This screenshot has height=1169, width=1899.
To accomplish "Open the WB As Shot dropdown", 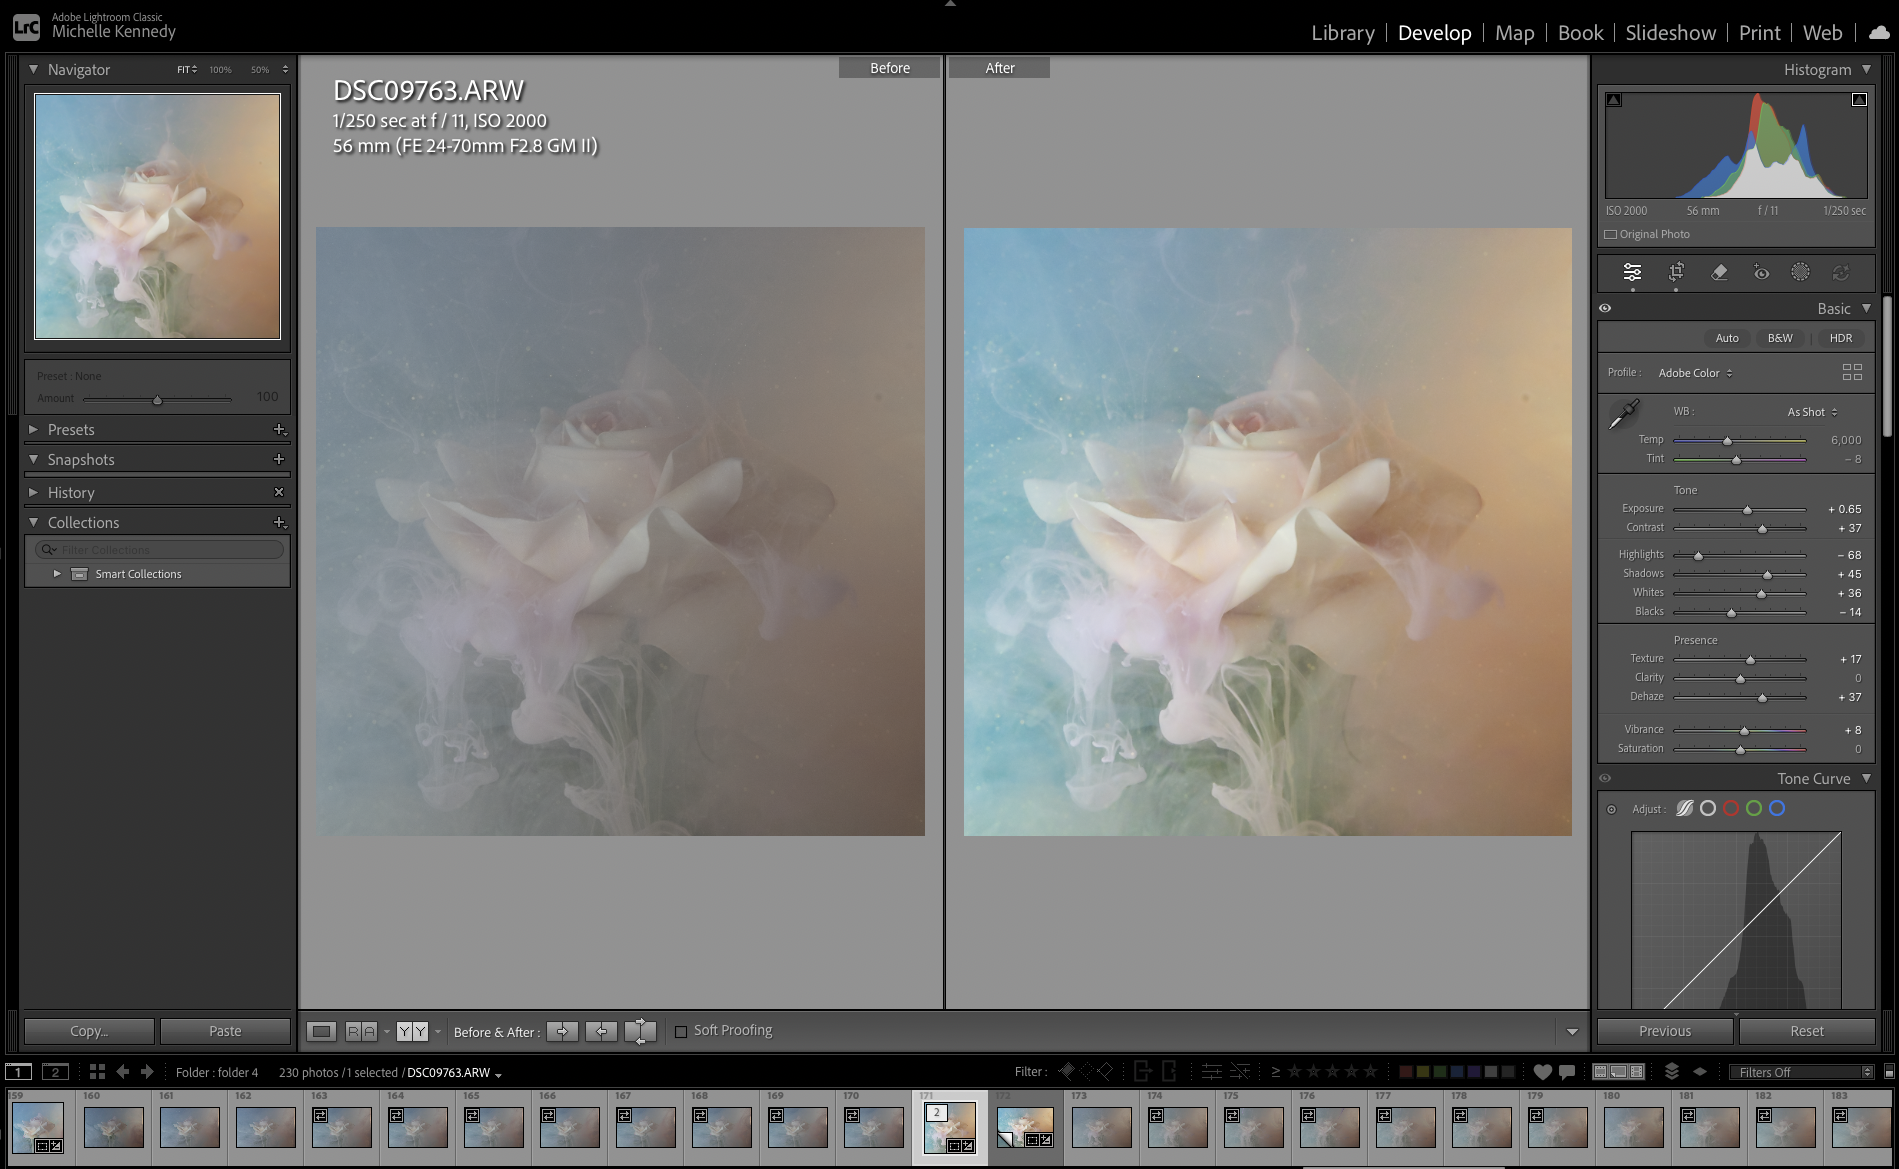I will point(1812,412).
